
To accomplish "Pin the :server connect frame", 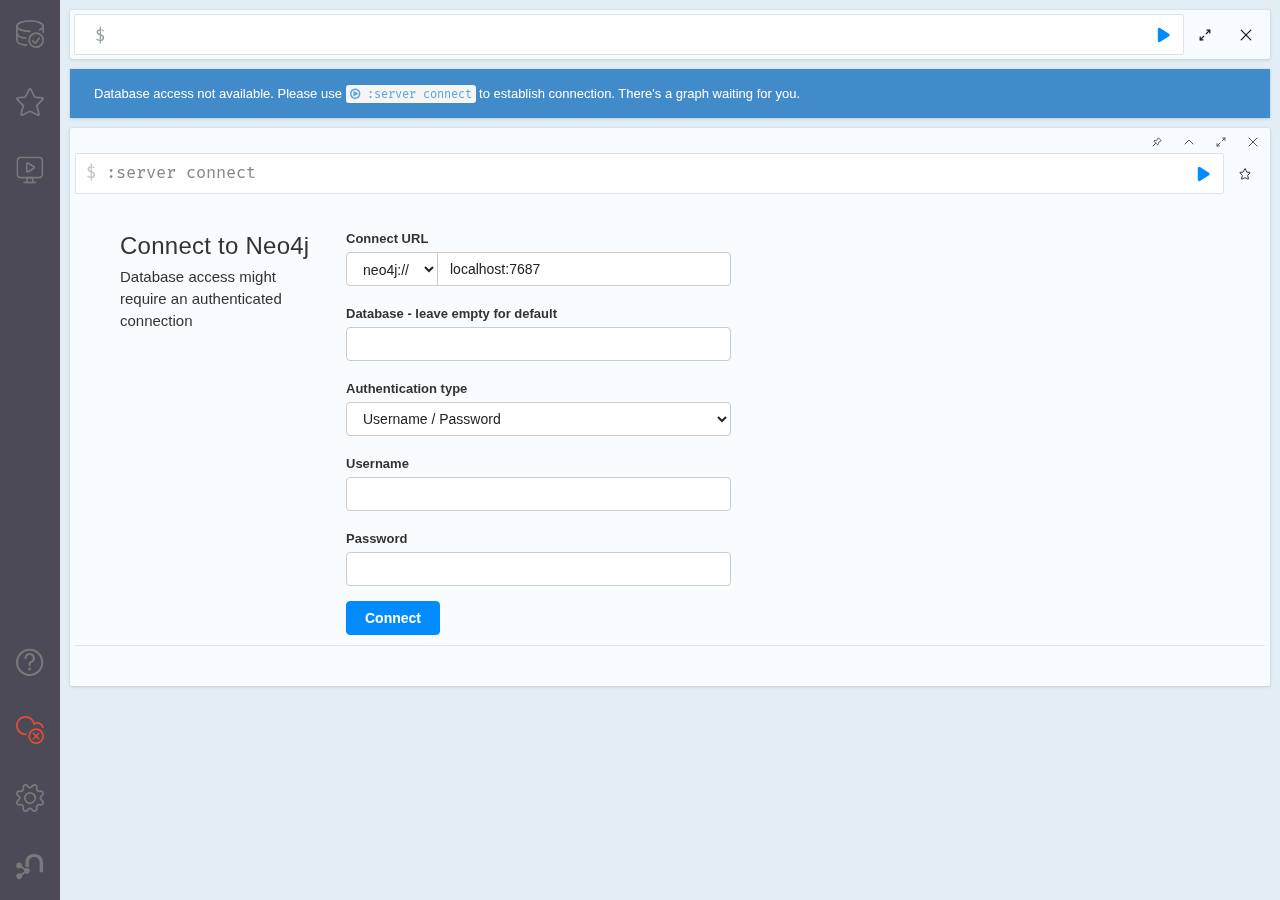I will tap(1157, 142).
